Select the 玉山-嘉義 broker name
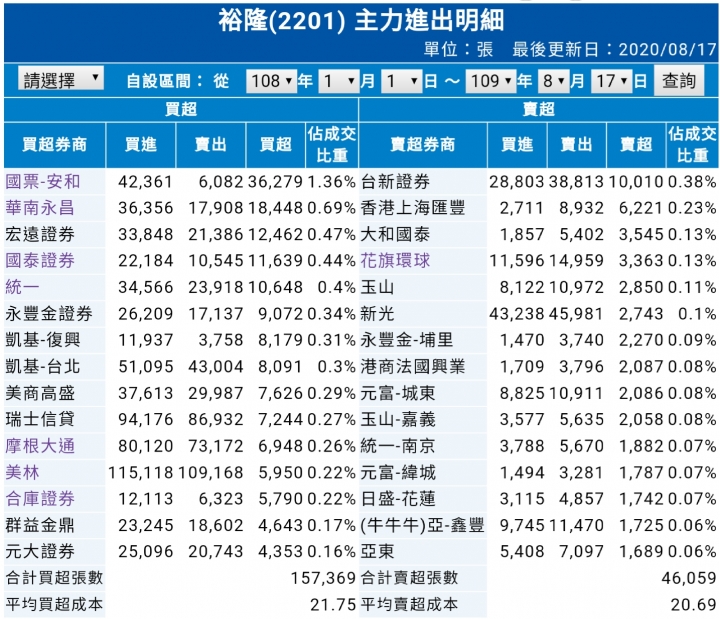 [398, 419]
